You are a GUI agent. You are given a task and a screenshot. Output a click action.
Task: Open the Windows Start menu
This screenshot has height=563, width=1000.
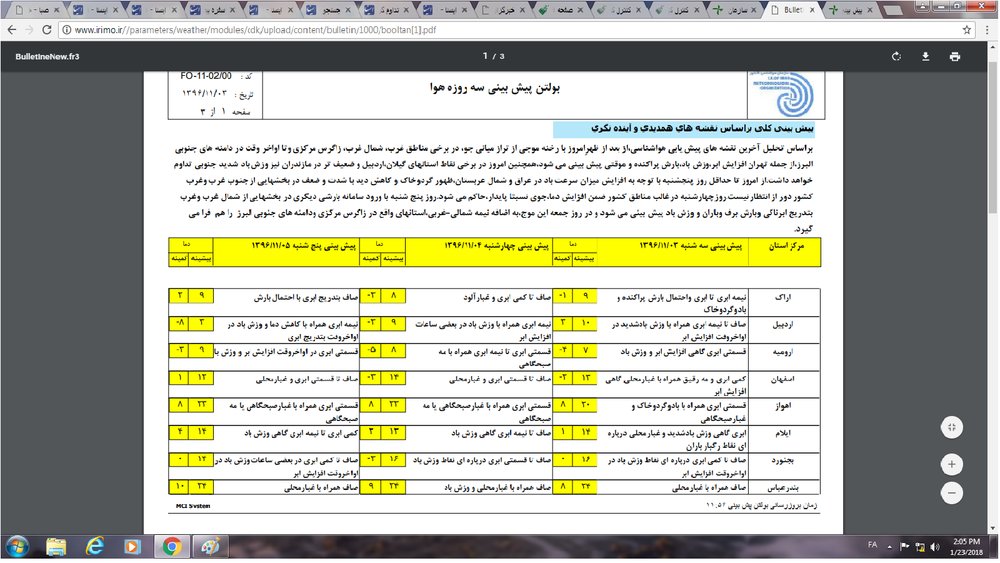tap(17, 548)
